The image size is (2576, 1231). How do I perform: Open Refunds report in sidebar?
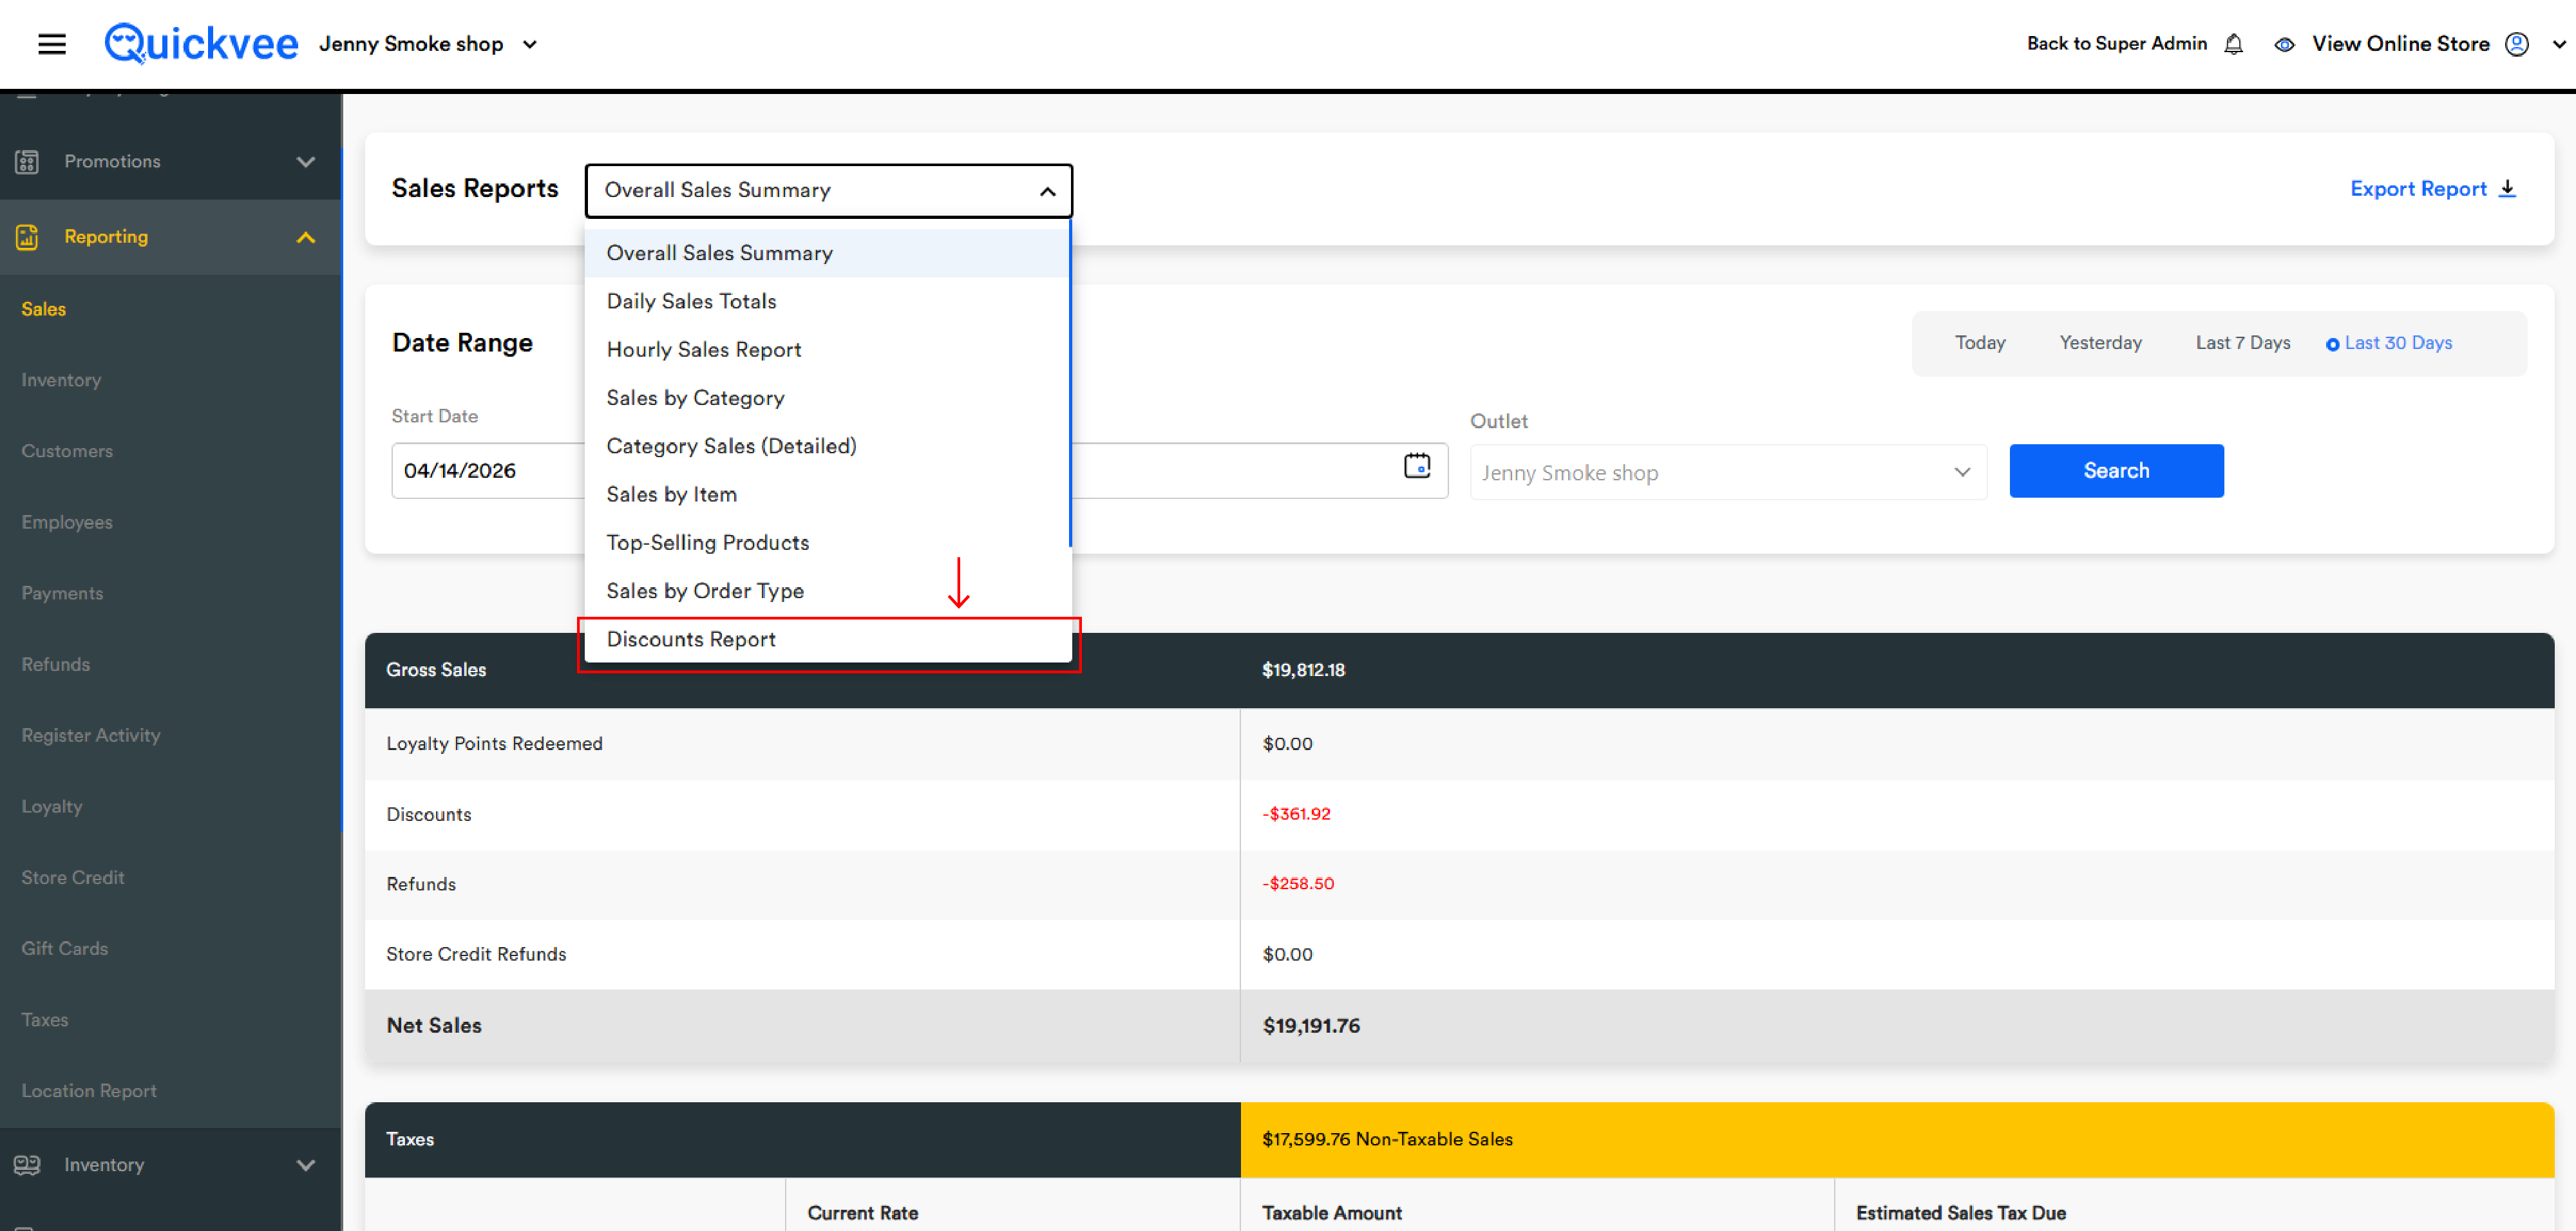click(x=56, y=665)
